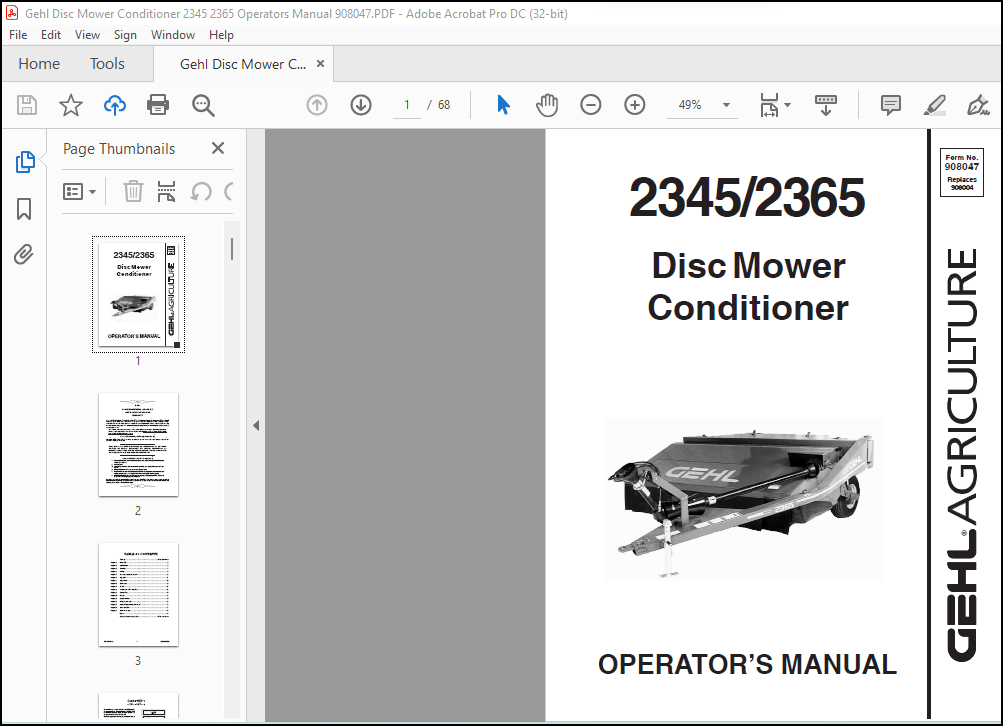Screen dimensions: 1003x726
Task: Click the thumbnails panel scrollbar handle
Action: click(232, 249)
